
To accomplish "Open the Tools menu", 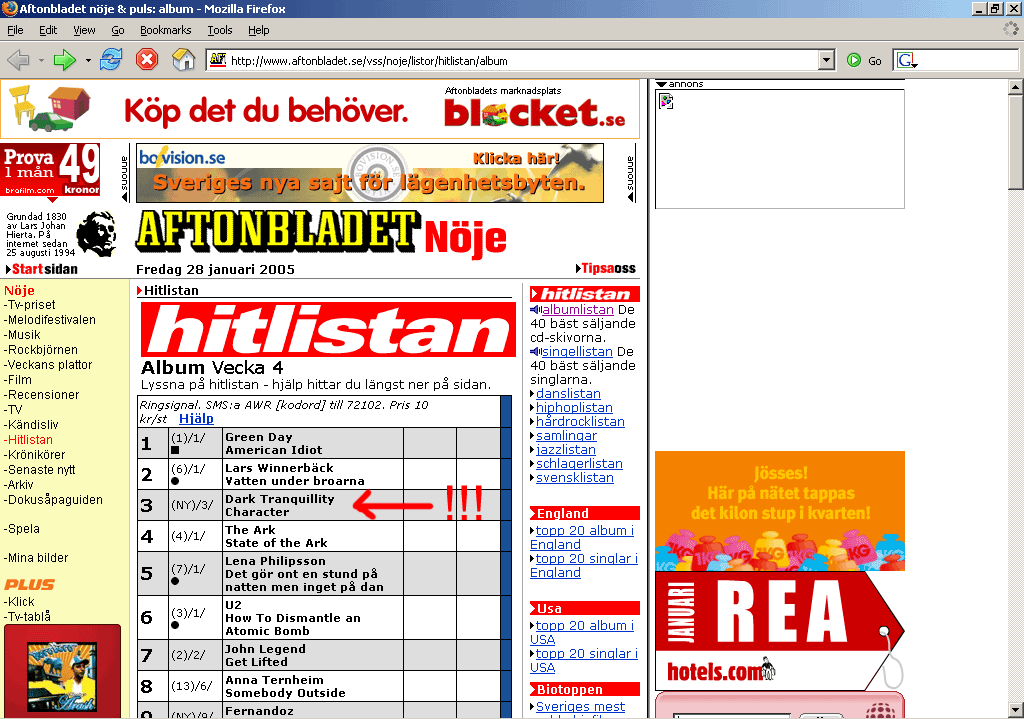I will (219, 30).
